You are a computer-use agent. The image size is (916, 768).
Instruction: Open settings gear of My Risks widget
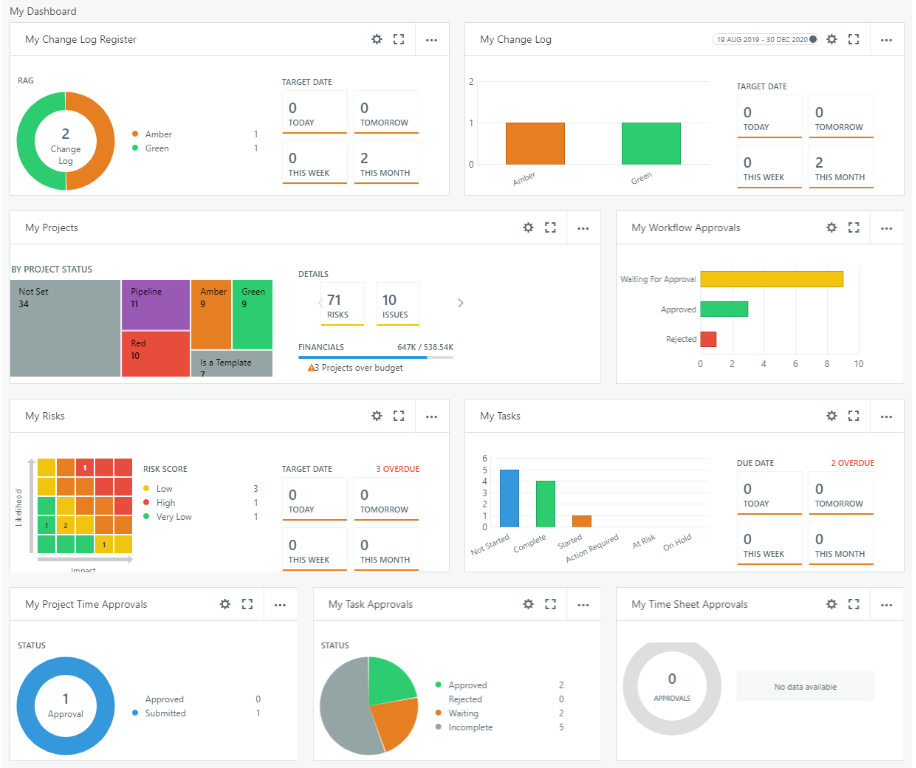tap(377, 416)
